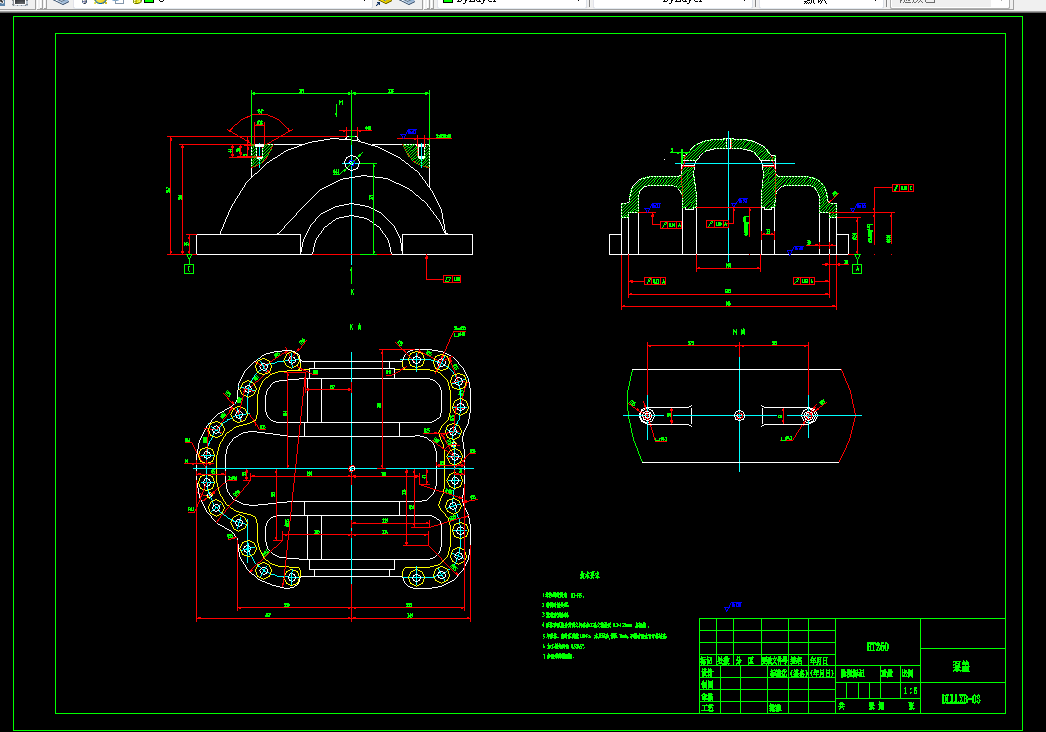1046x732 pixels.
Task: Click the red tolerance frame below front view base
Action: (x=452, y=279)
